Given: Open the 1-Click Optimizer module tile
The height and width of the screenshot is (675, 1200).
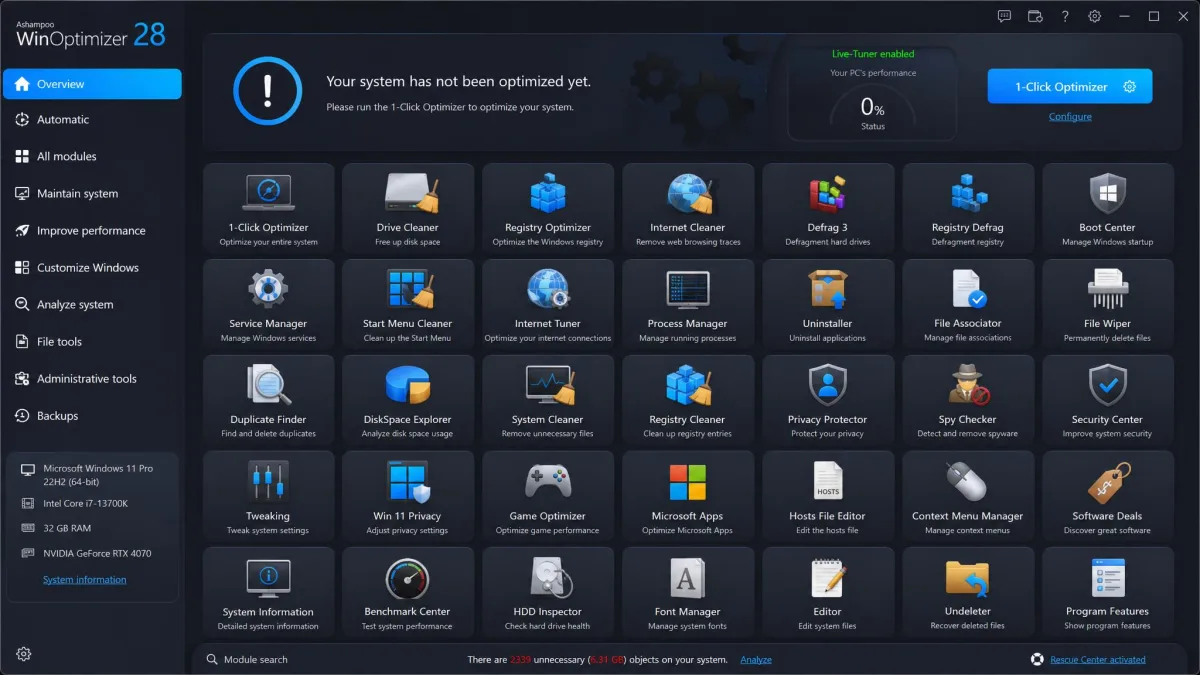Looking at the screenshot, I should (268, 209).
